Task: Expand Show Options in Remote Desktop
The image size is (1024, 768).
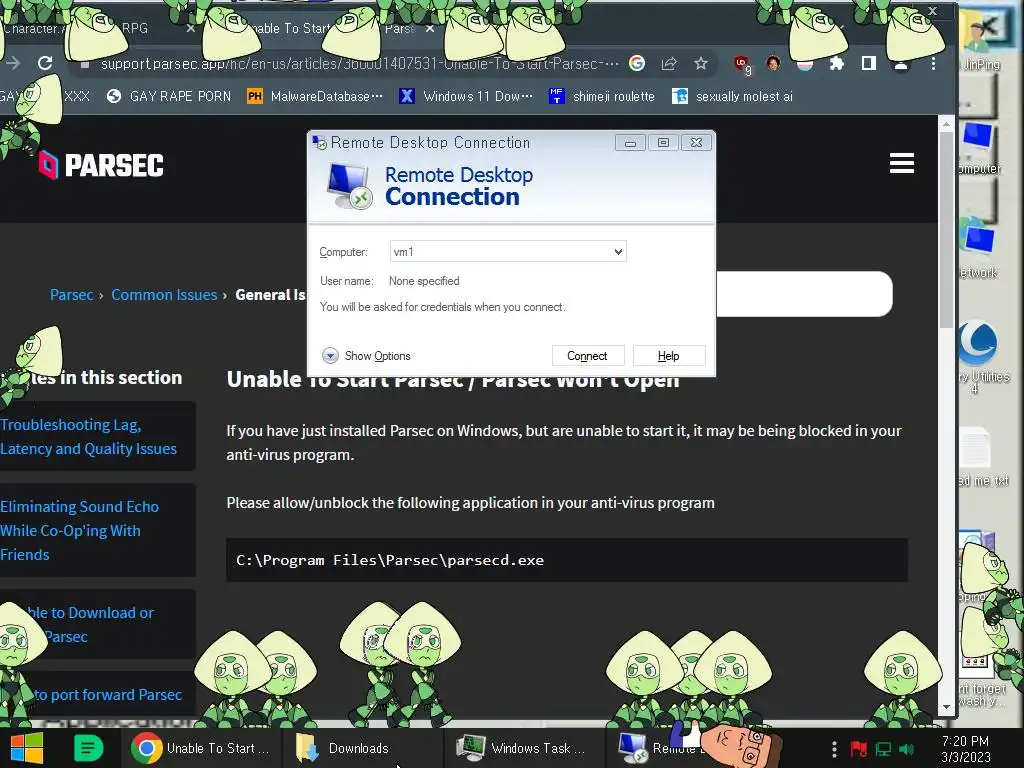Action: 366,356
